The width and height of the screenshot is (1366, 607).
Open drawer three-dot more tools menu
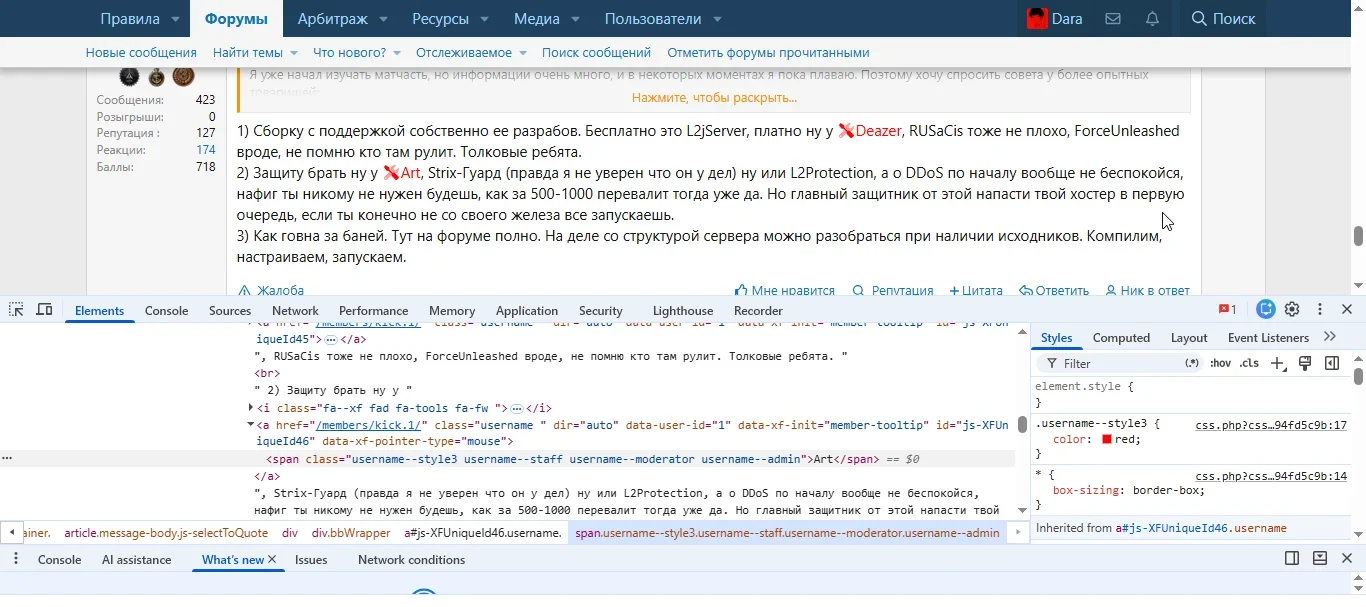(16, 559)
